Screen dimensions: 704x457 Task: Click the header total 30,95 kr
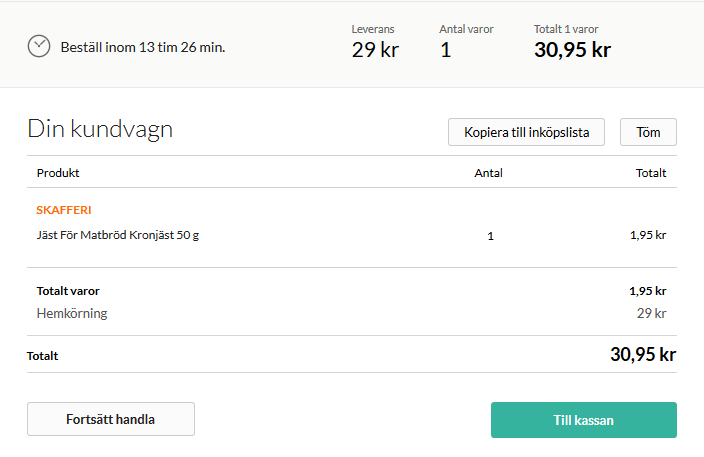[572, 49]
